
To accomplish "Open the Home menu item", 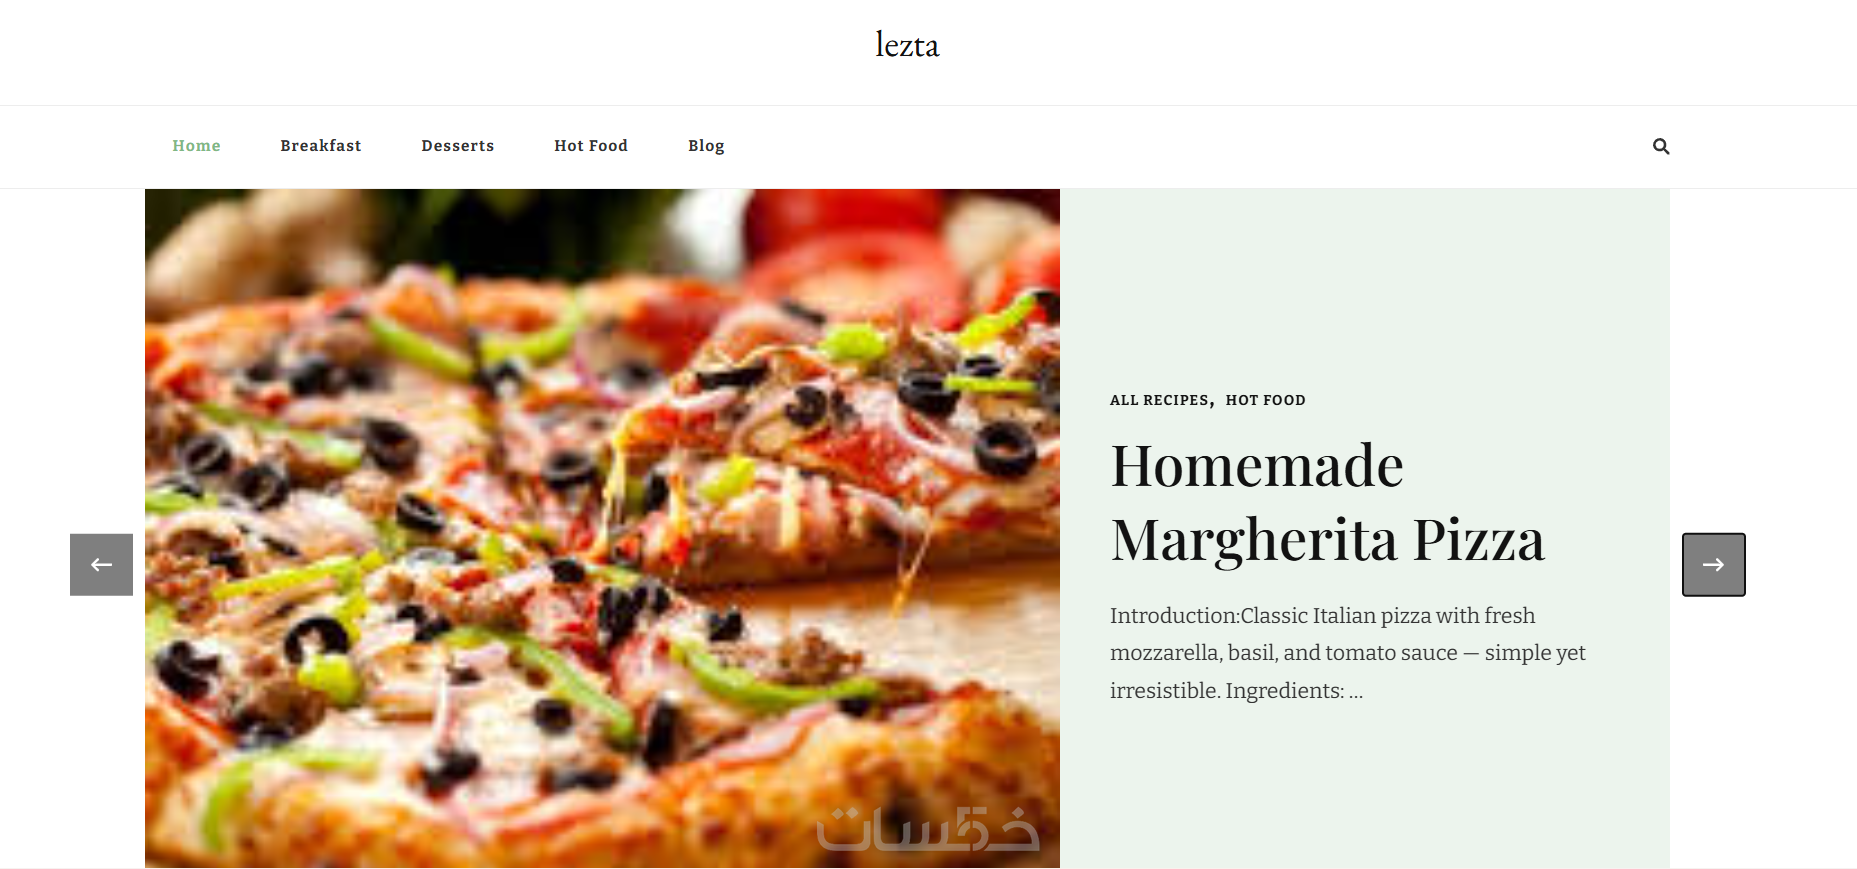I will [x=196, y=146].
